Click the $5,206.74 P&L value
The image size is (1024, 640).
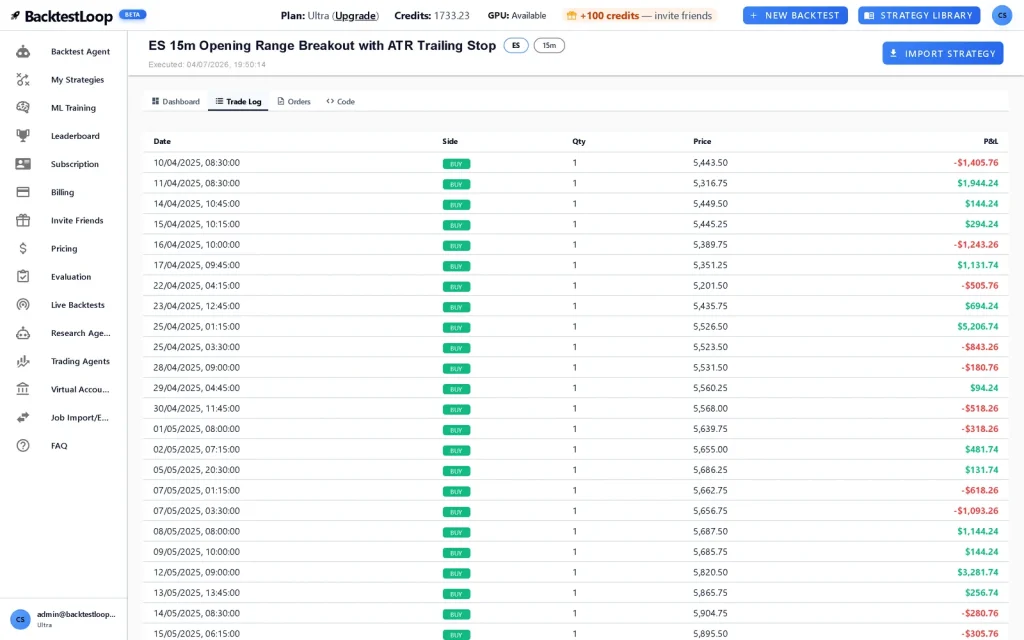pos(978,327)
